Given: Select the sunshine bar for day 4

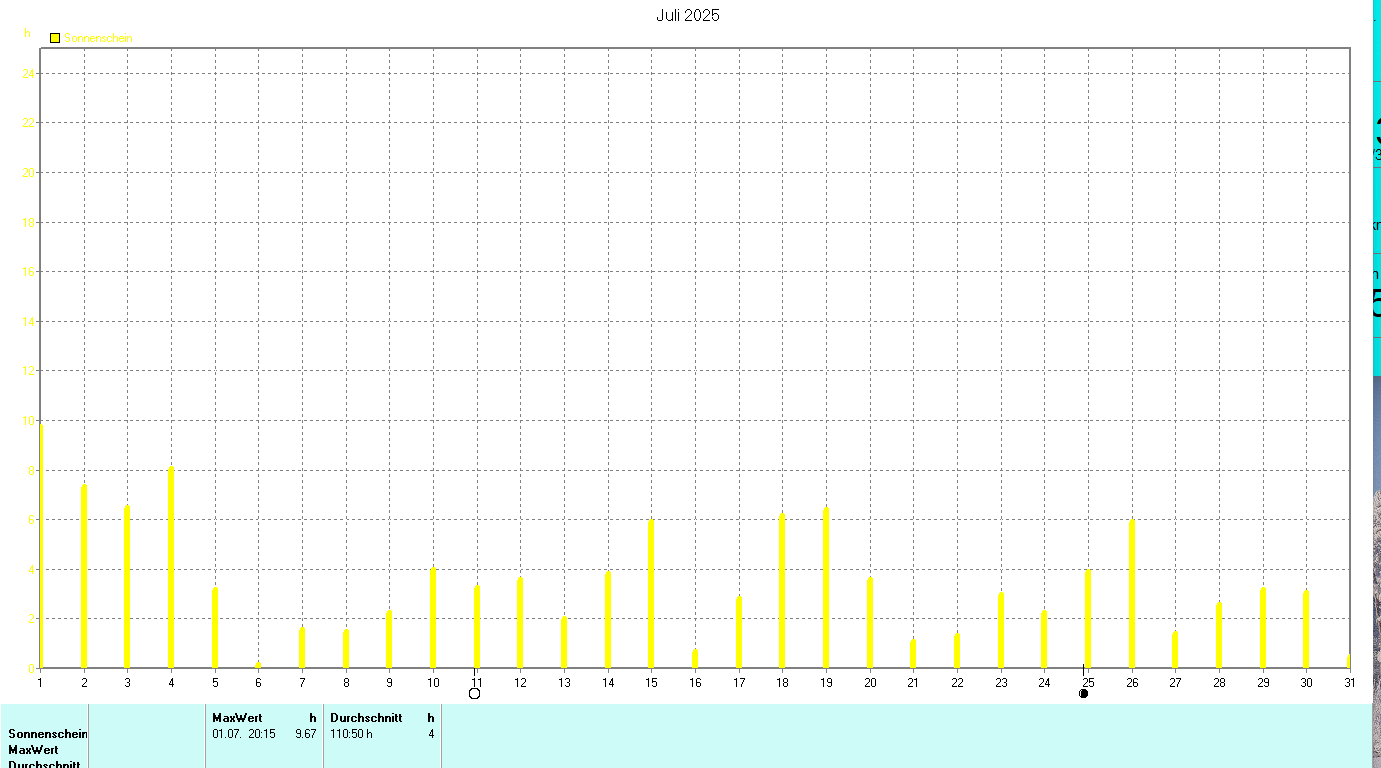Looking at the screenshot, I should click(171, 567).
